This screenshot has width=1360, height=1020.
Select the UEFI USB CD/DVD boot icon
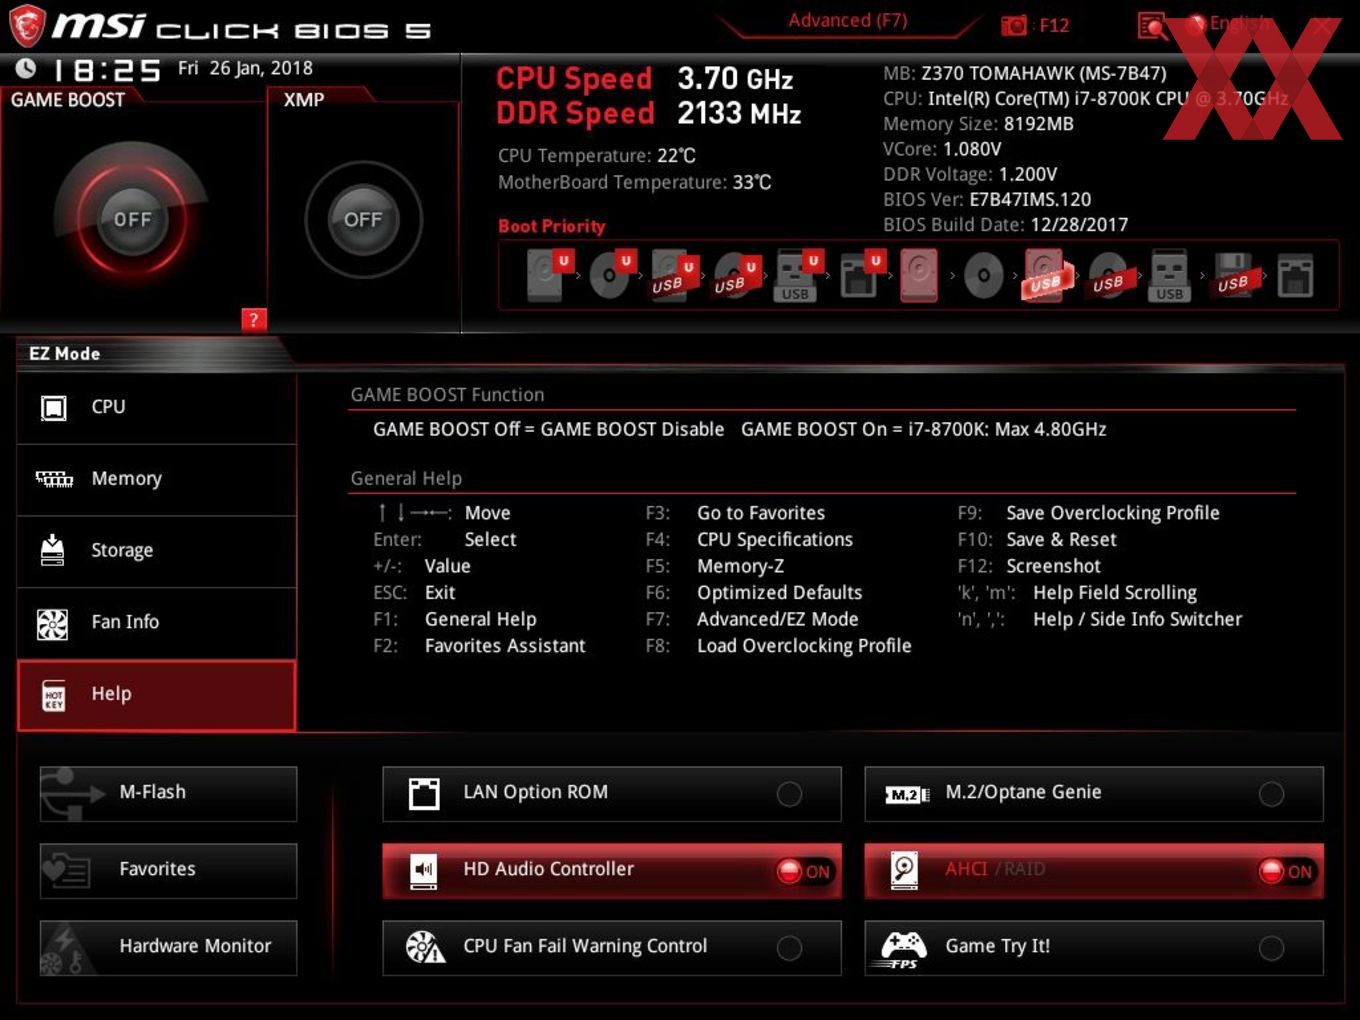point(735,276)
